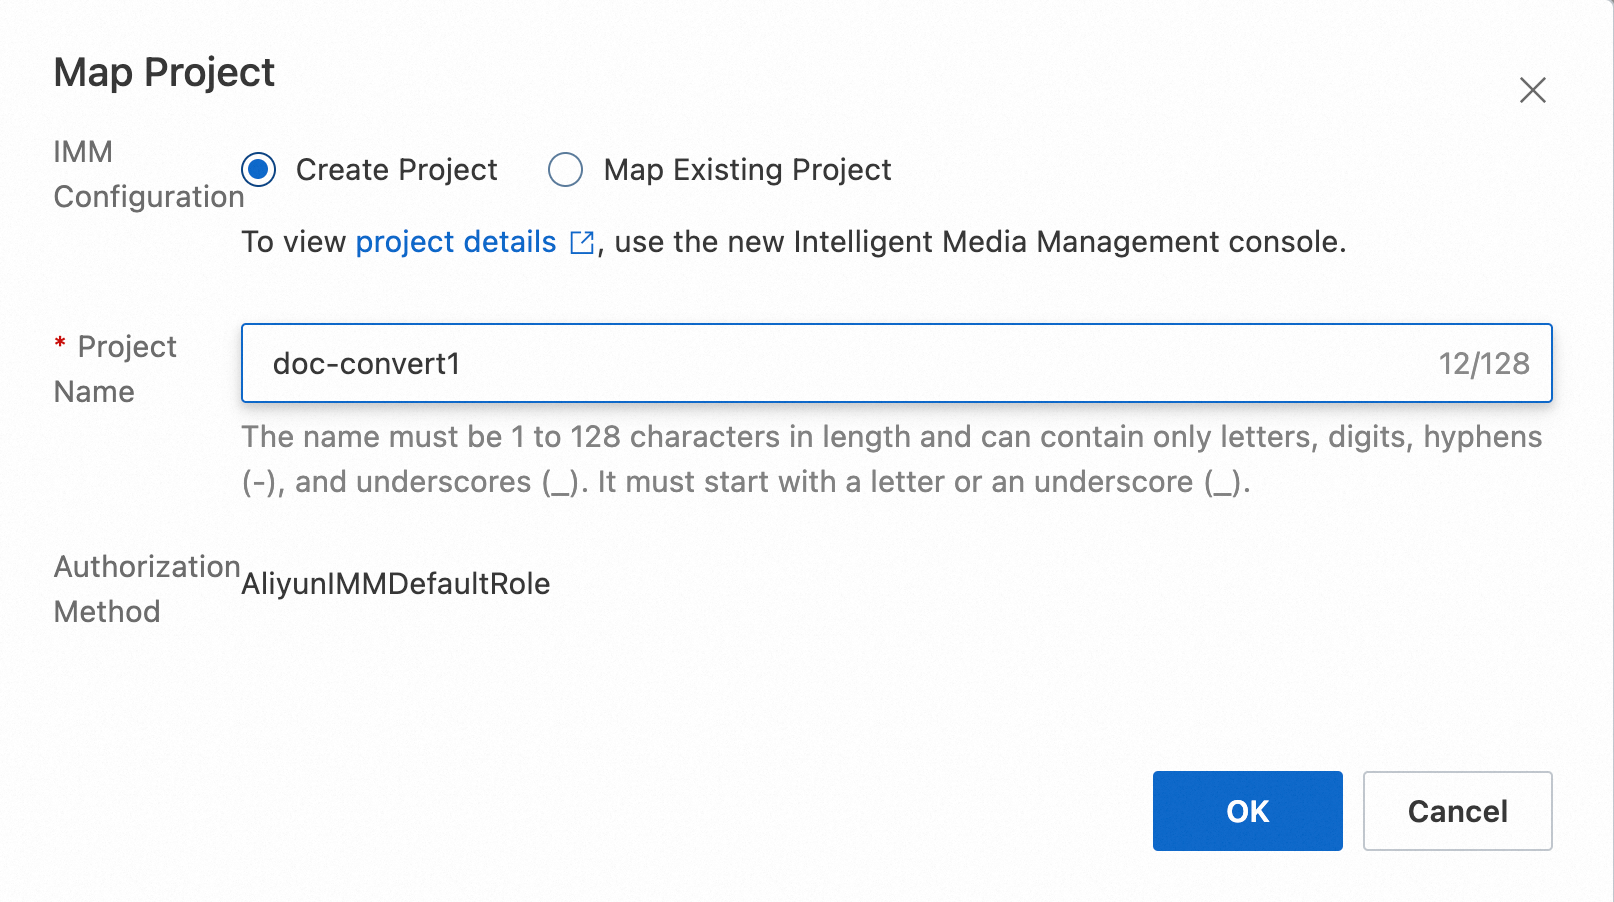This screenshot has width=1614, height=902.
Task: Select the Create Project radio button
Action: click(259, 170)
